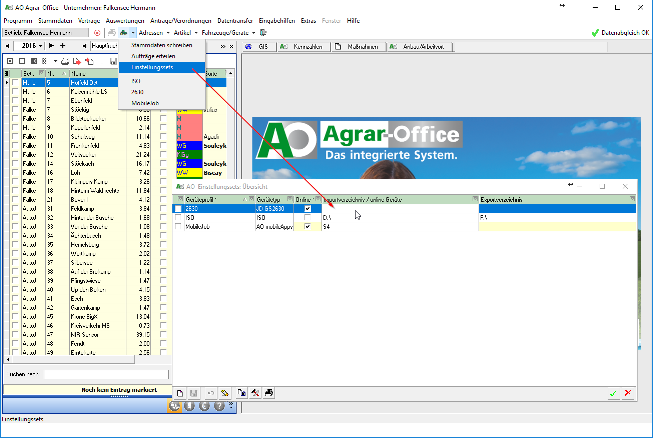Choose Einstellungssets from dropdown menu
The image size is (653, 438).
[162, 67]
